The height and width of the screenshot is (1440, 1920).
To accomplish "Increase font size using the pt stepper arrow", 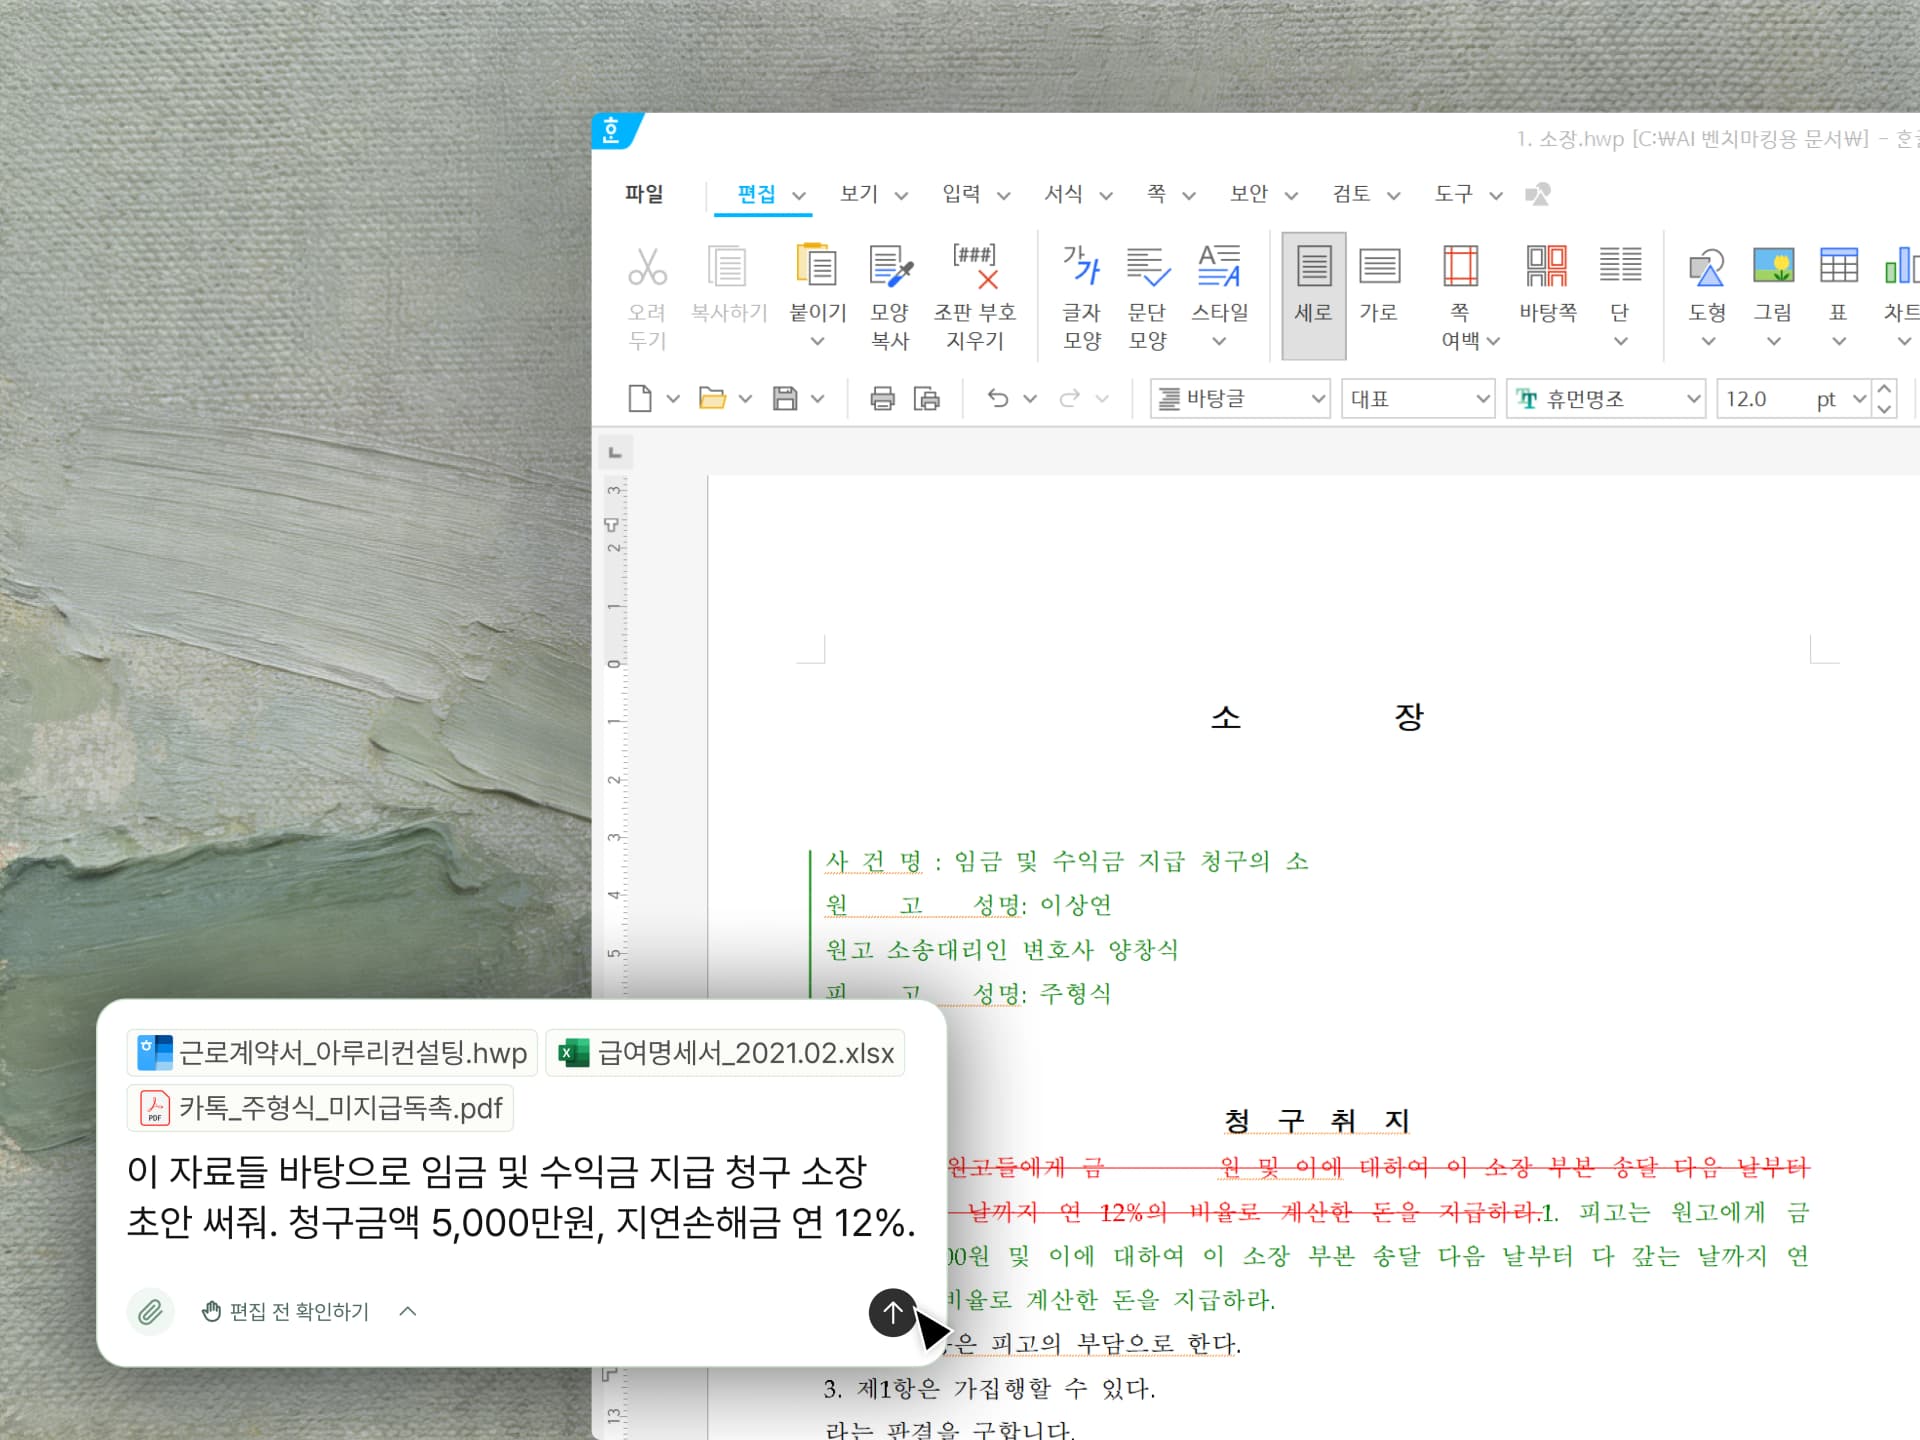I will click(x=1884, y=390).
